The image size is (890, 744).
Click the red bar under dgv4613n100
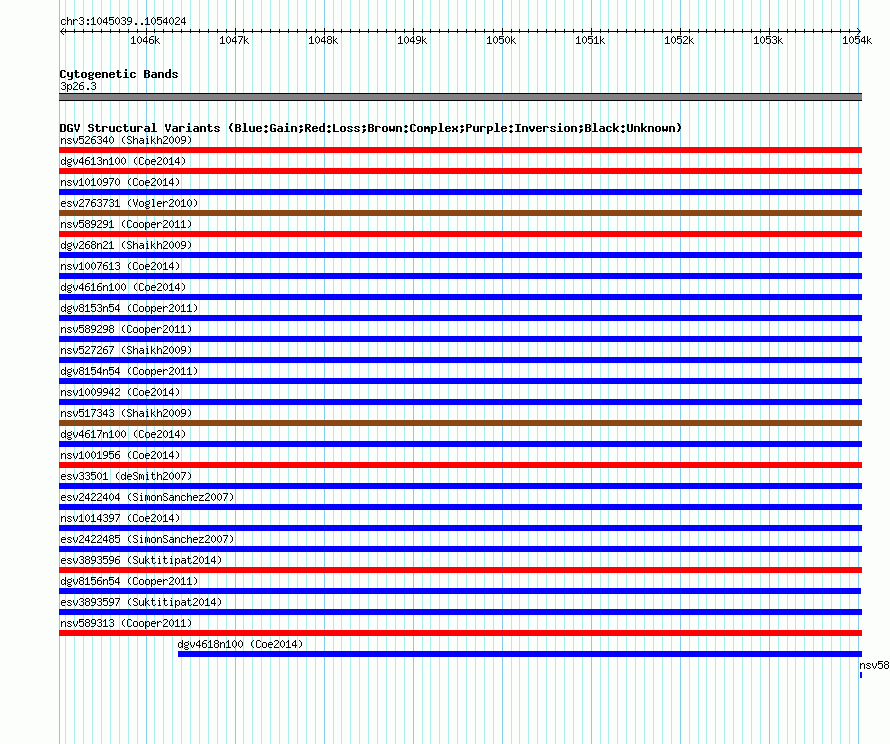click(460, 171)
